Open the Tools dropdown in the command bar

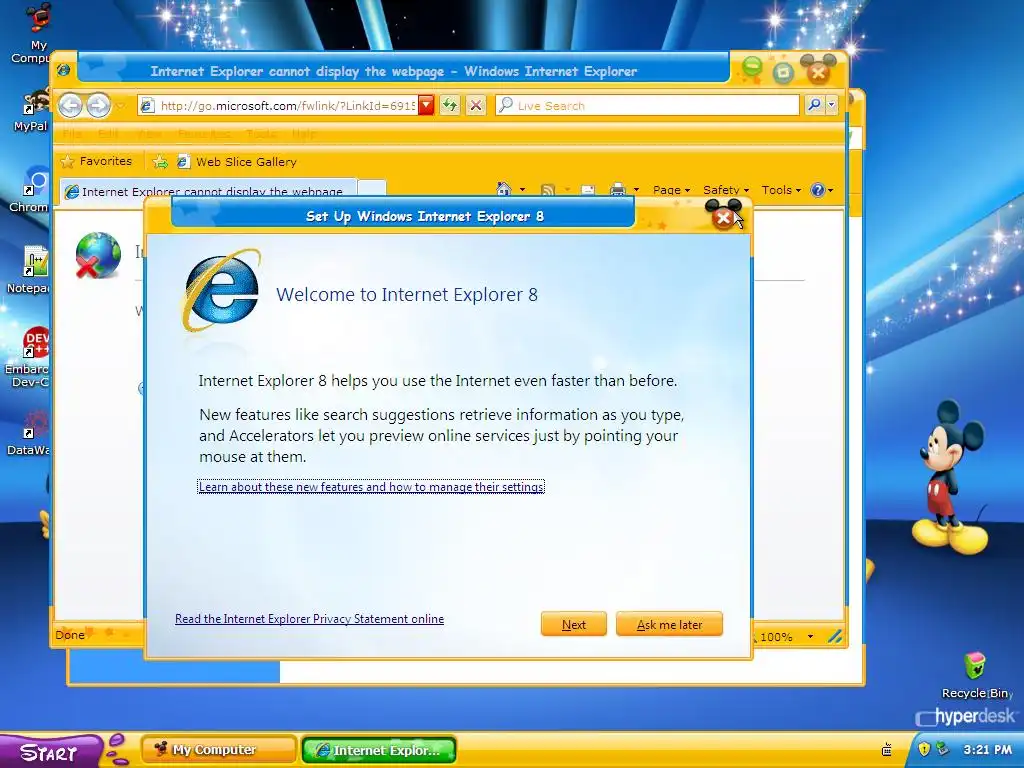781,190
